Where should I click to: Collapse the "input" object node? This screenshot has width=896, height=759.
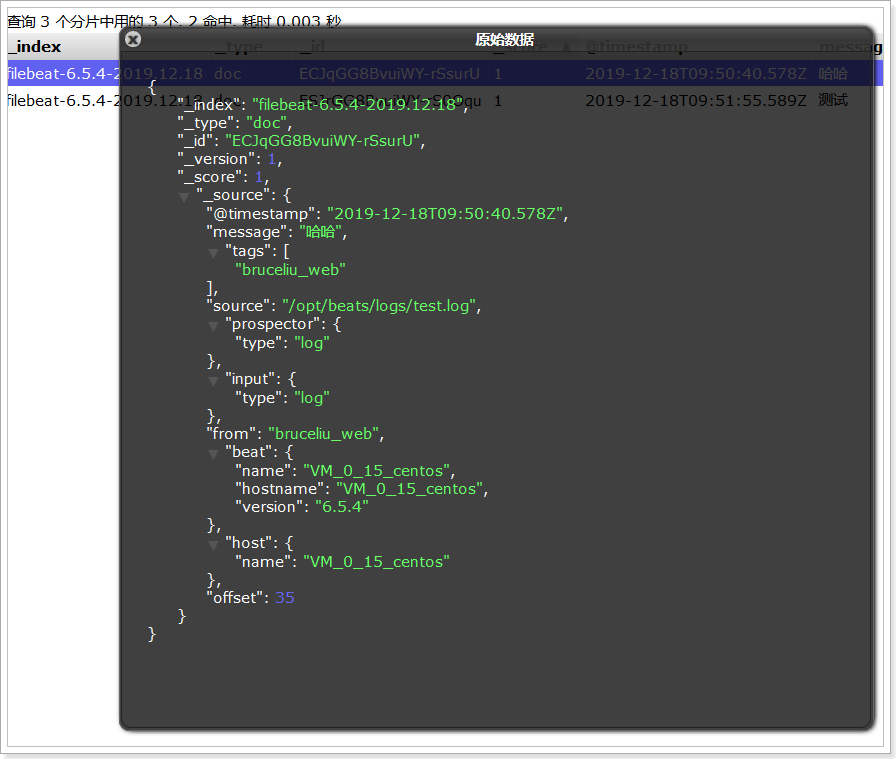(x=213, y=381)
